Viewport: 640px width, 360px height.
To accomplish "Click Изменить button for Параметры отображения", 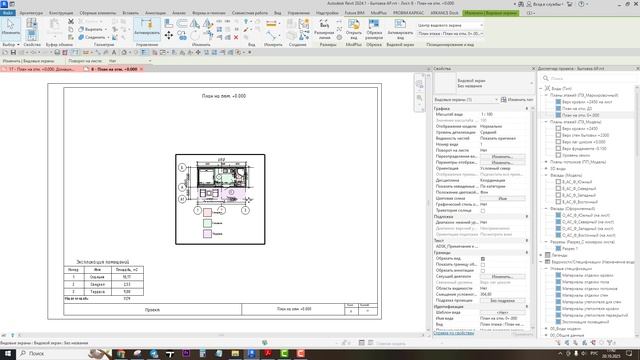I will 502,162.
